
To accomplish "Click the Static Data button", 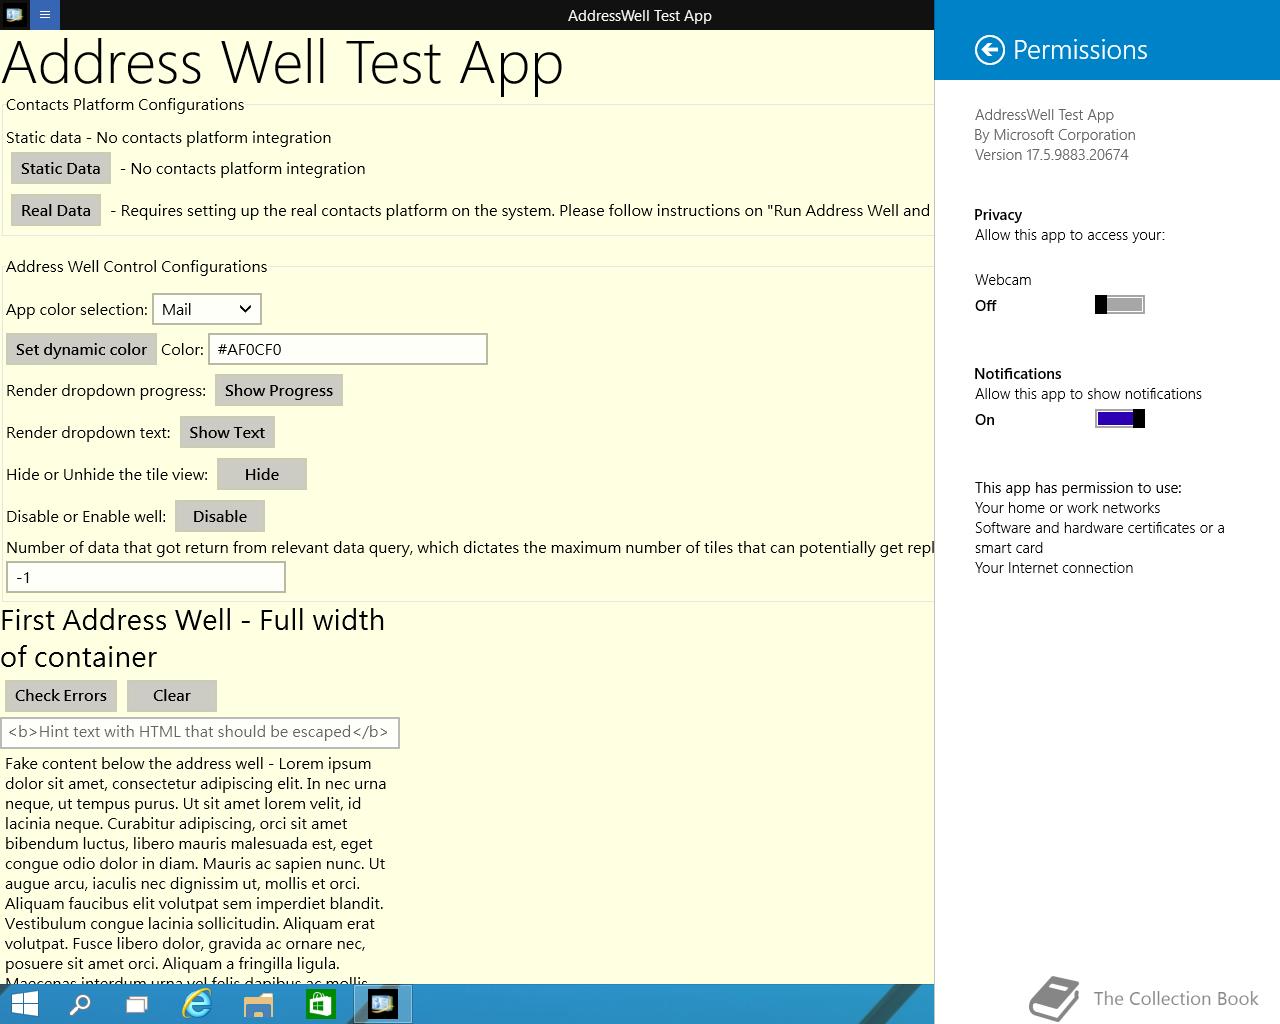I will point(61,168).
